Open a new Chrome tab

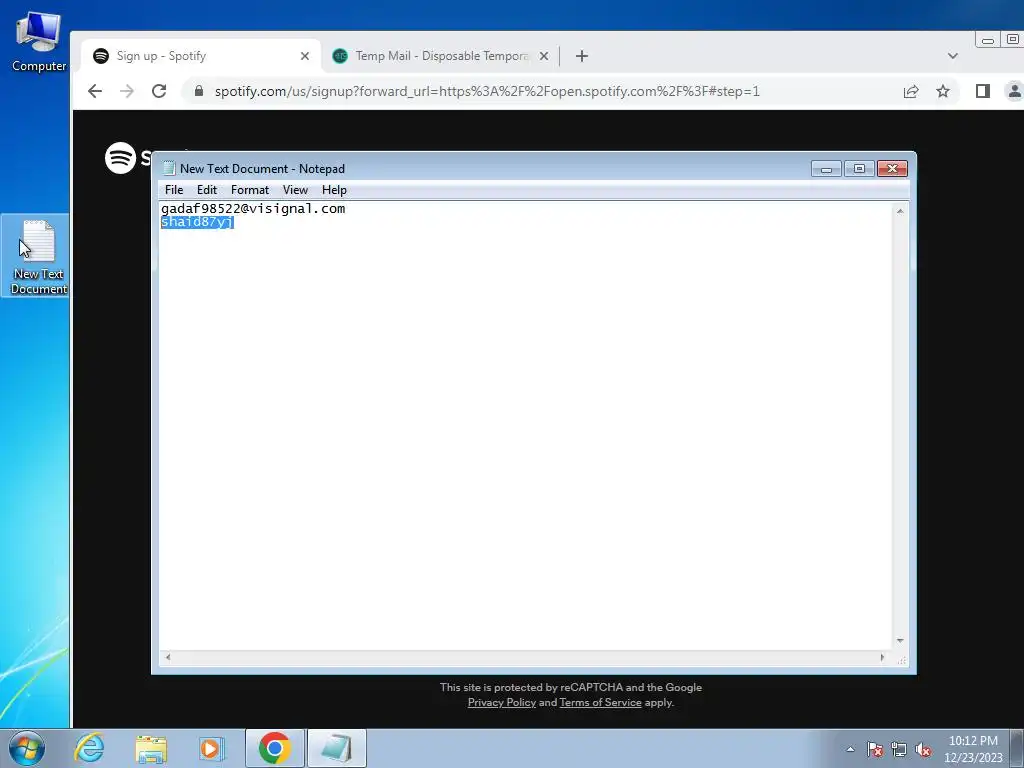pyautogui.click(x=581, y=56)
